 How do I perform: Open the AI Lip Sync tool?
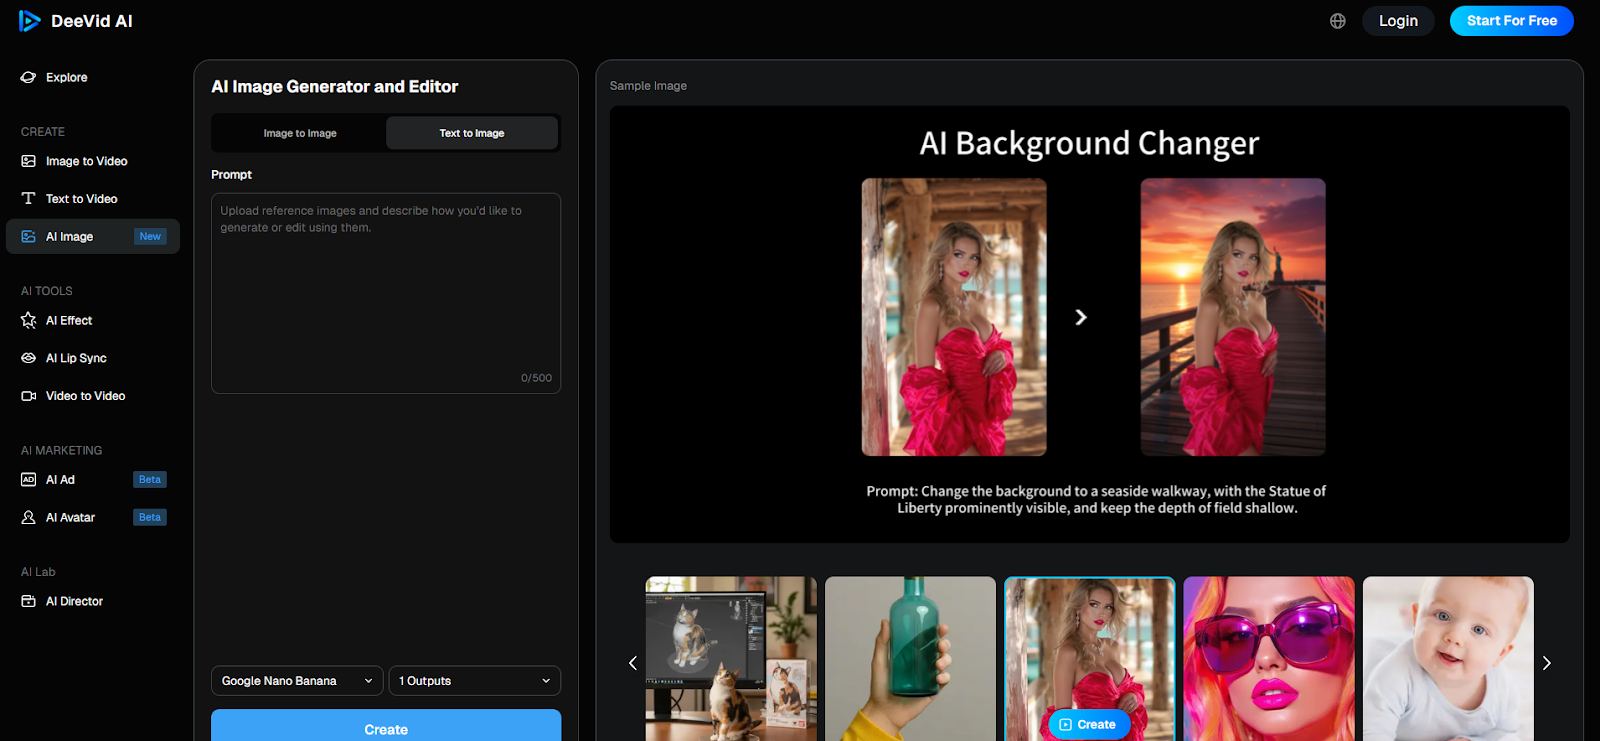(x=76, y=358)
